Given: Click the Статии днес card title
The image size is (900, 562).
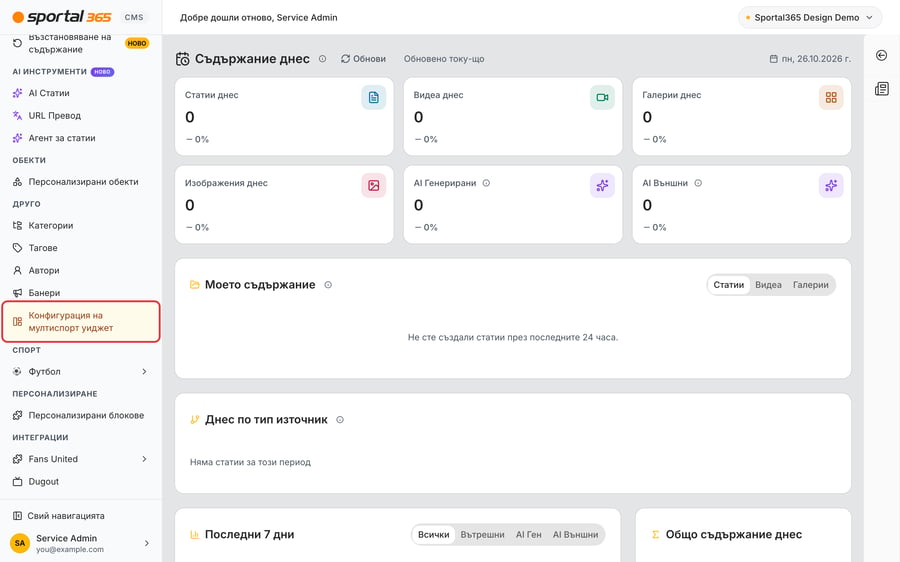Looking at the screenshot, I should [211, 95].
